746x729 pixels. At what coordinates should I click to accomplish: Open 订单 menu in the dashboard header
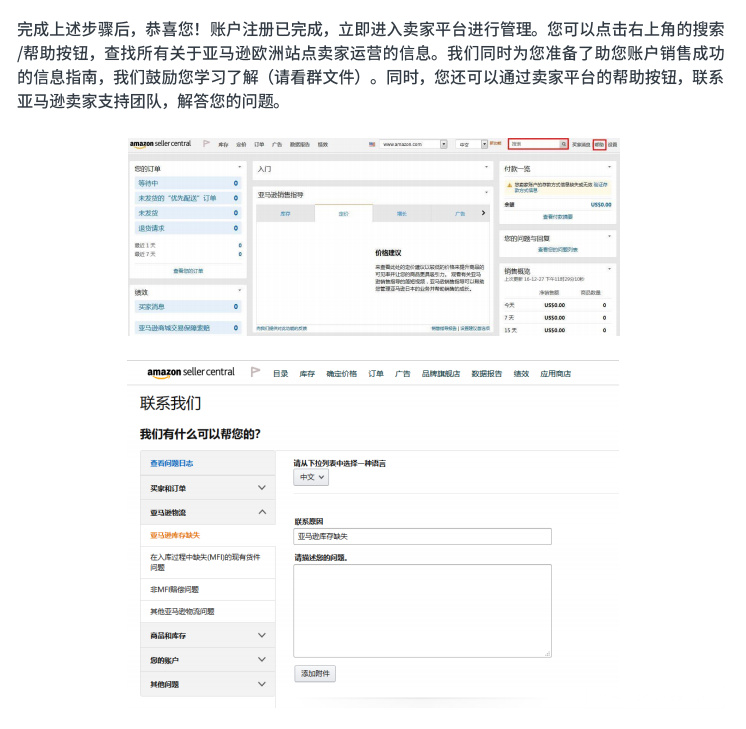pyautogui.click(x=259, y=144)
